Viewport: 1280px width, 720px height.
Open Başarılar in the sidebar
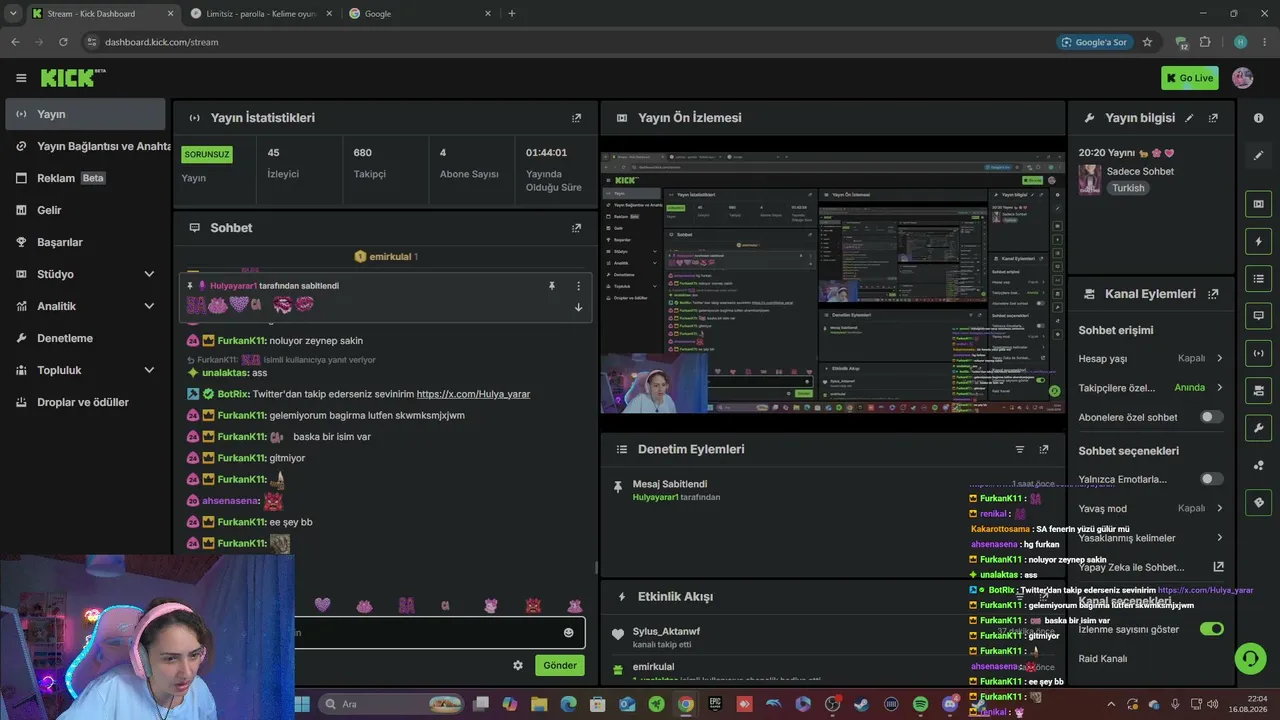[x=85, y=242]
